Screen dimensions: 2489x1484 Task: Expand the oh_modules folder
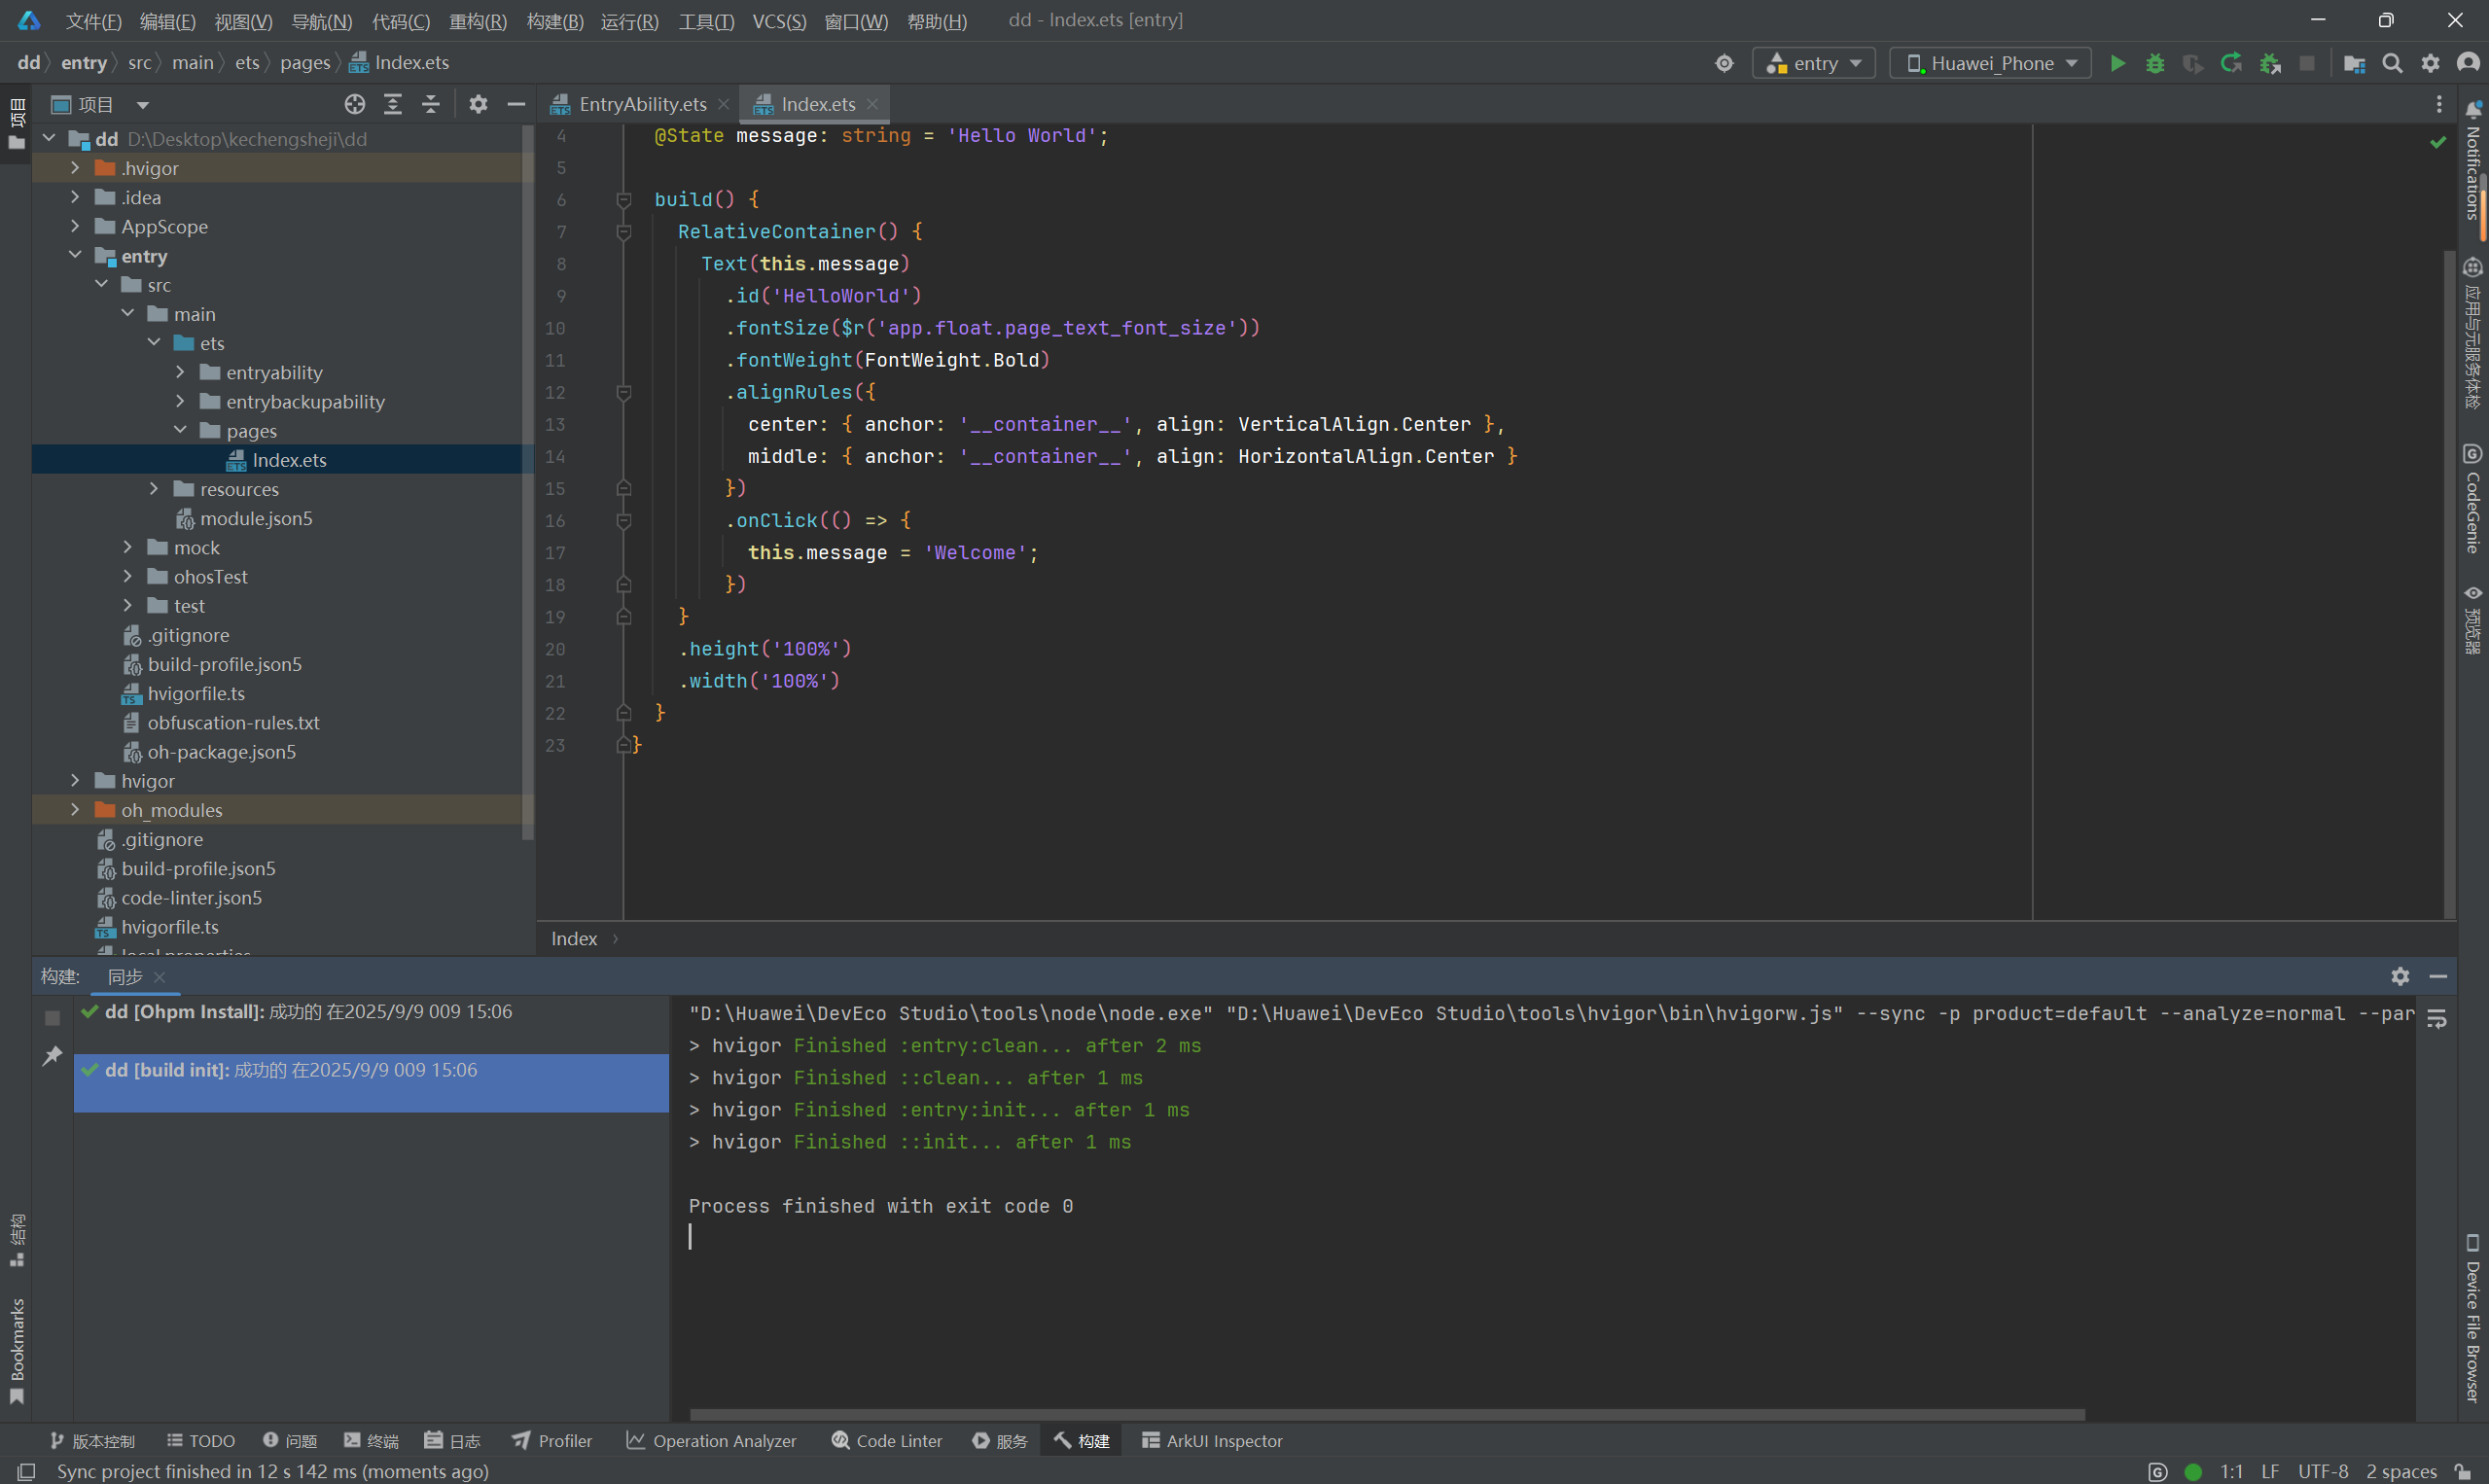pyautogui.click(x=75, y=810)
